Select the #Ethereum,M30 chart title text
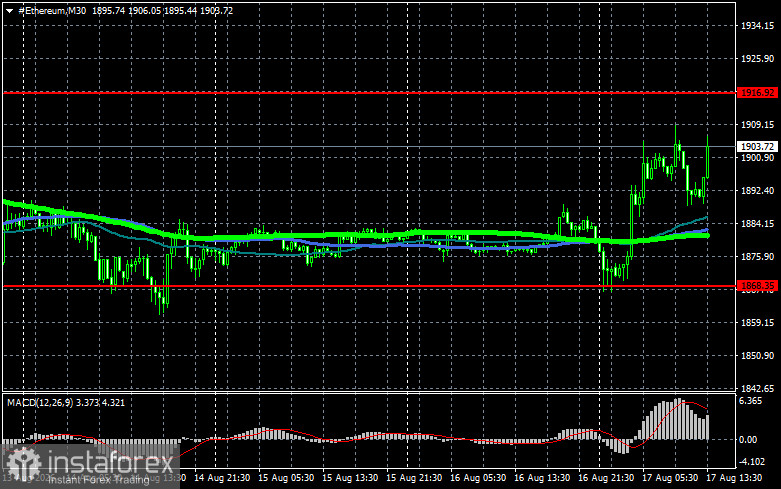Image resolution: width=781 pixels, height=489 pixels. 52,11
